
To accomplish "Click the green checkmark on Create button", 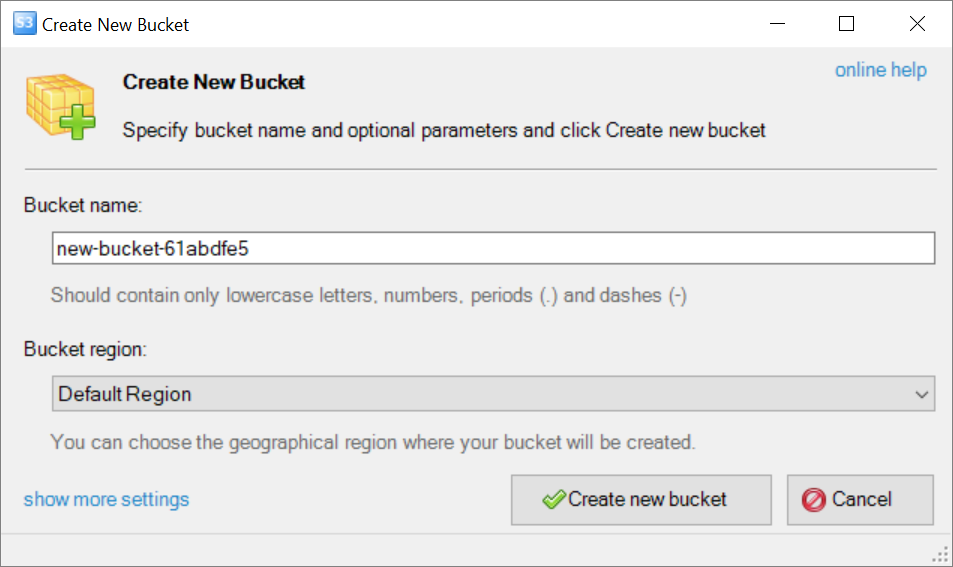I will coord(554,500).
